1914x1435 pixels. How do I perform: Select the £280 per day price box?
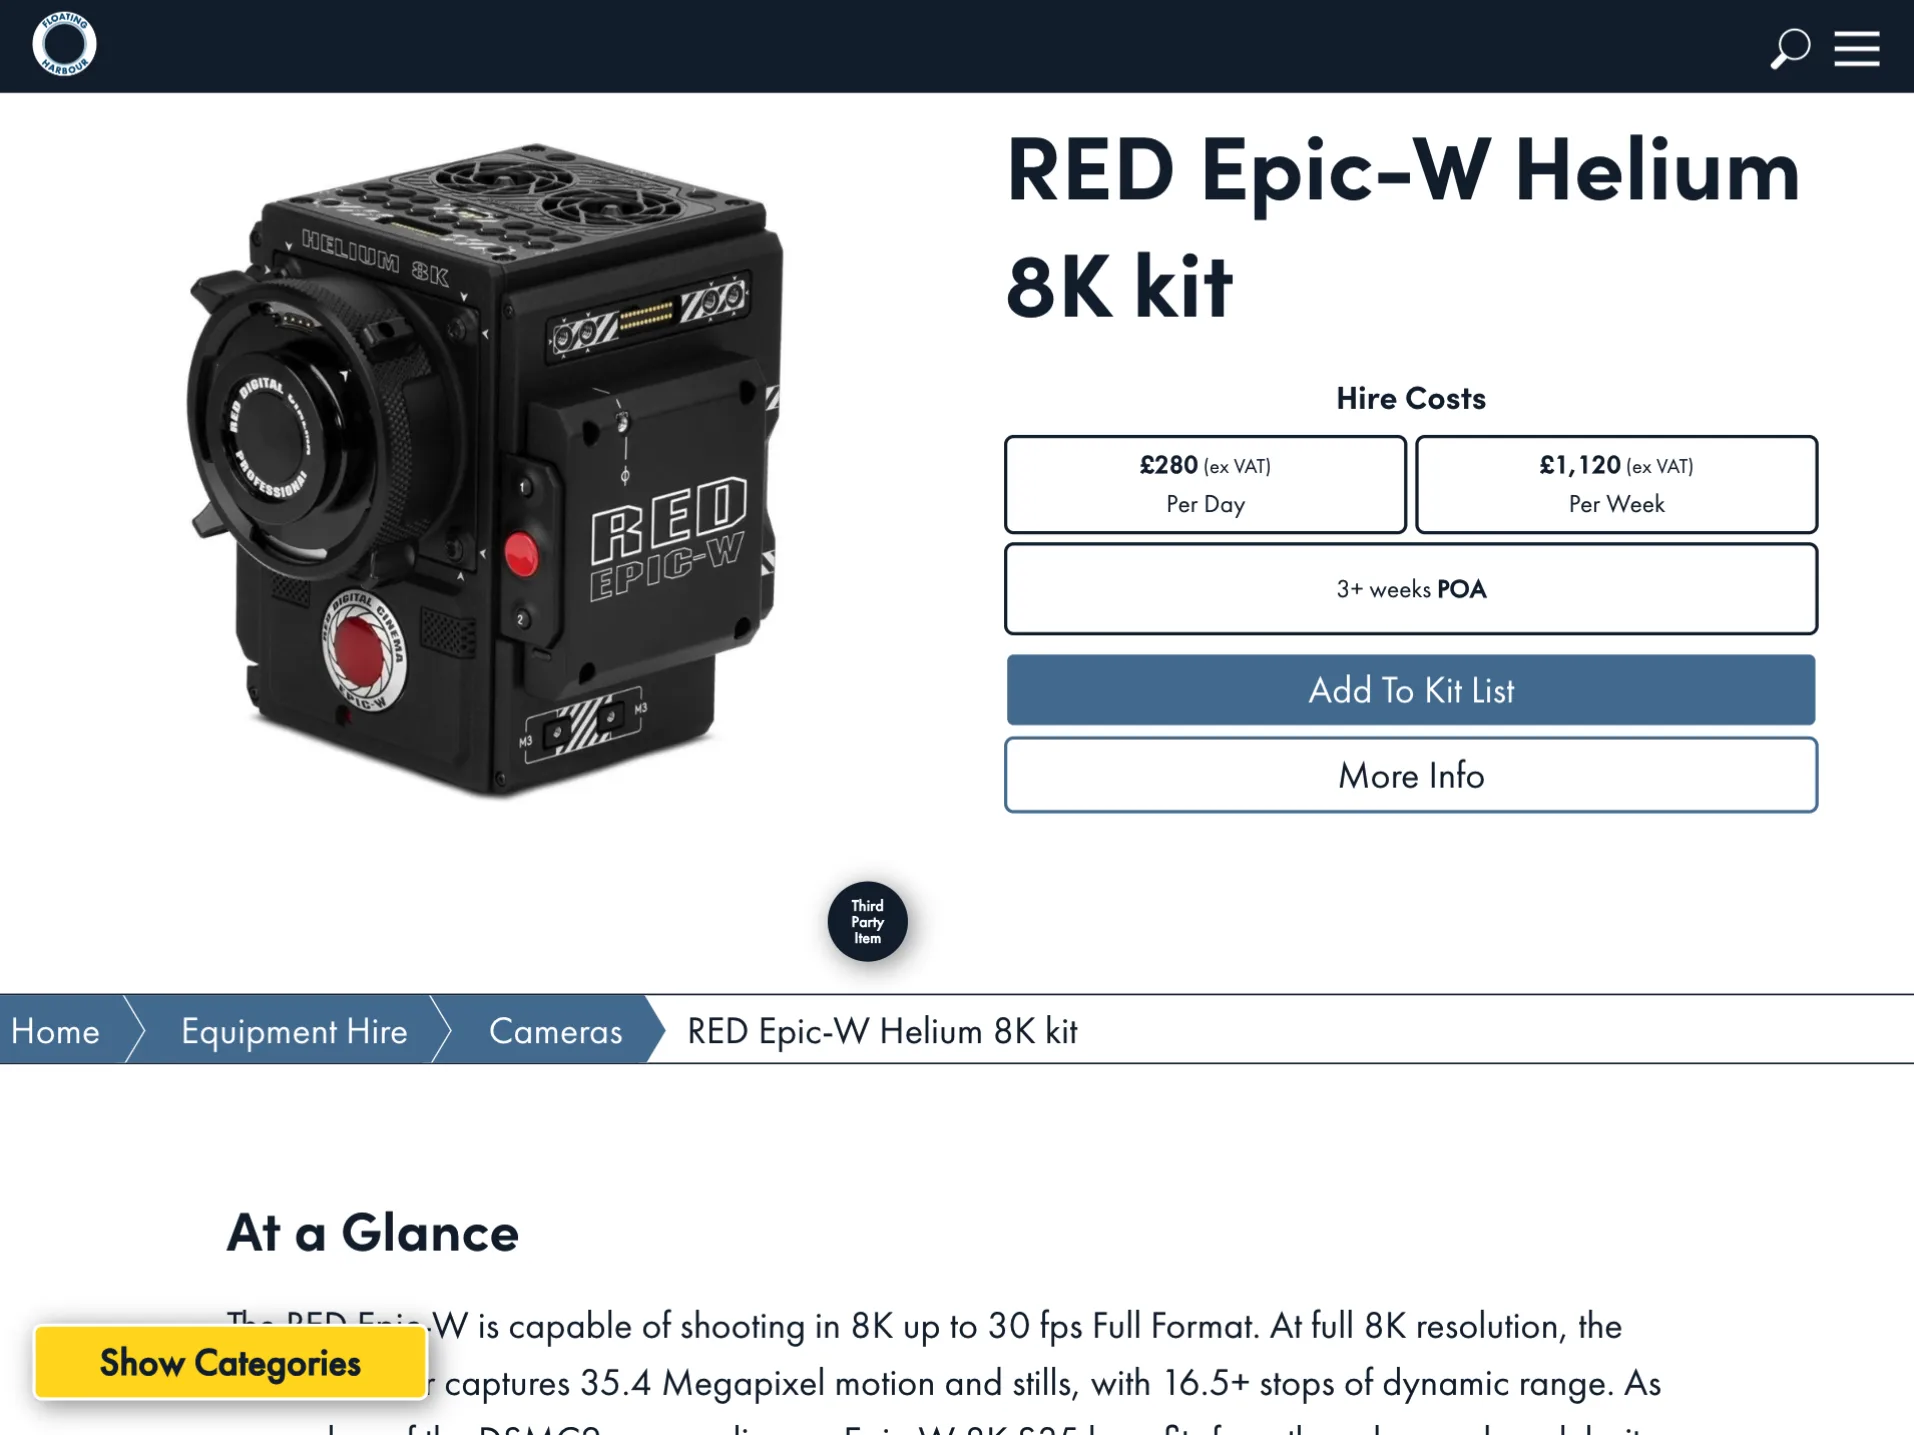[1205, 484]
